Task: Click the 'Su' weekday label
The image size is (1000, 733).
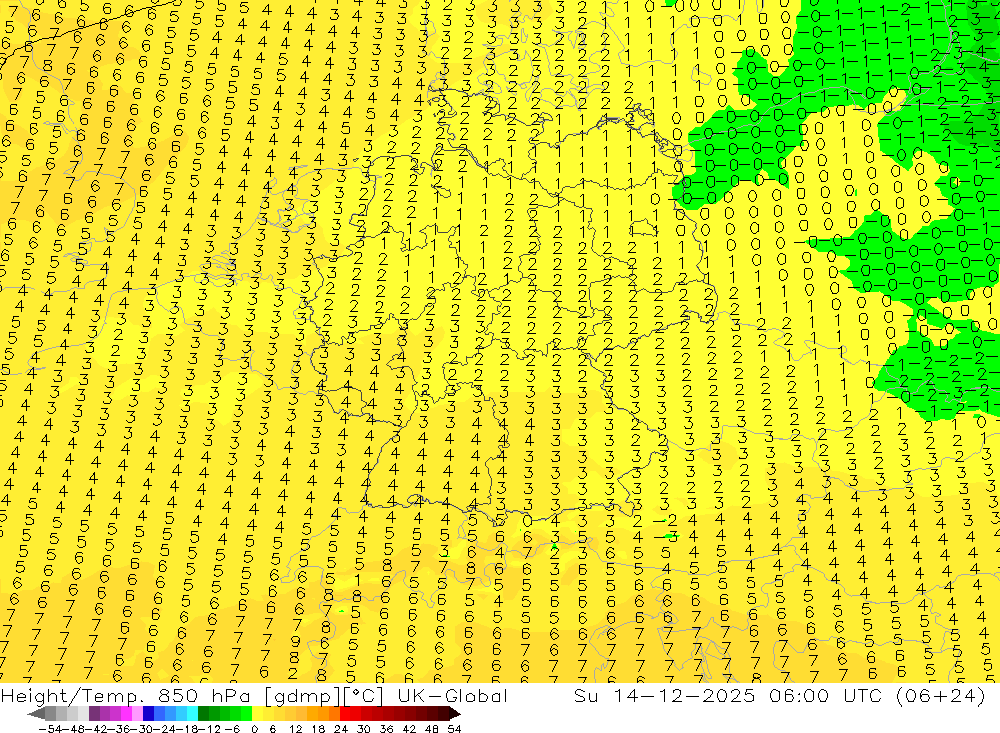Action: click(x=586, y=696)
